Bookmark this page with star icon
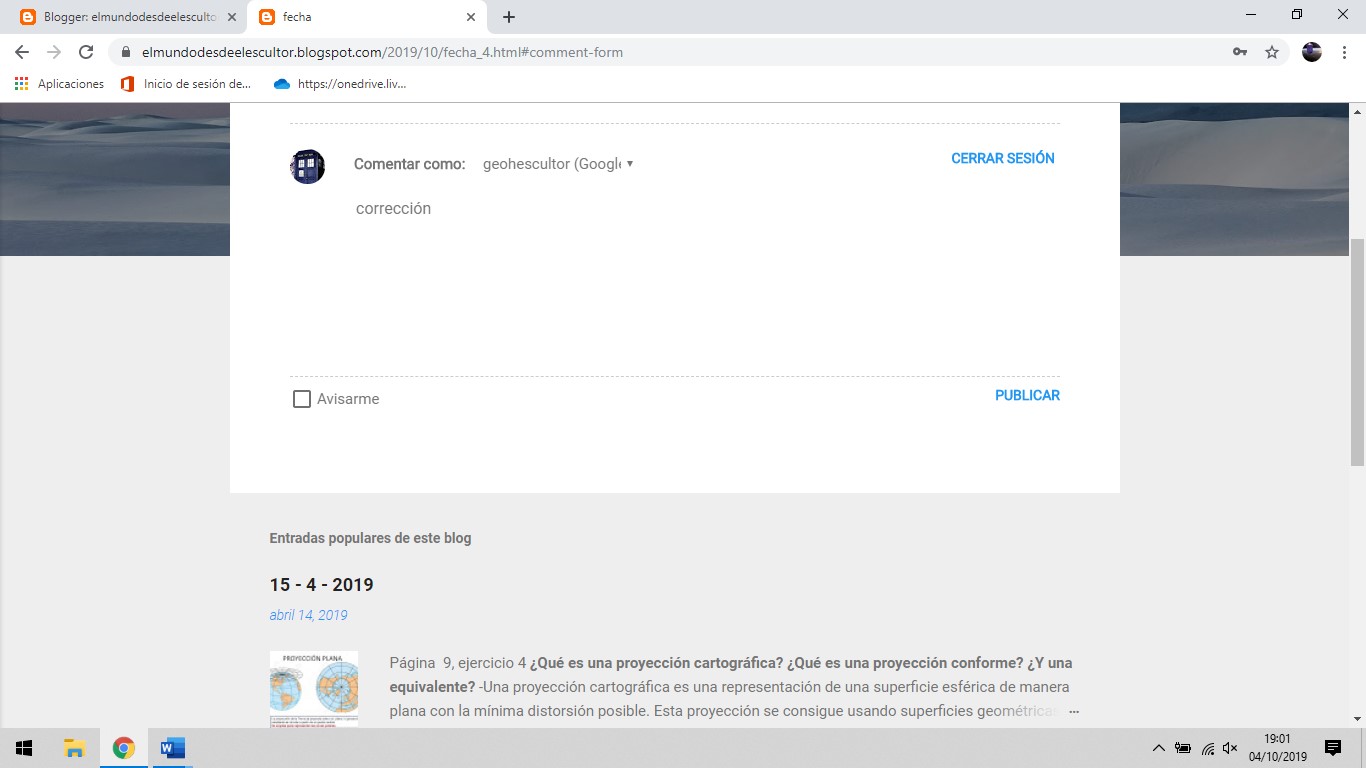1366x768 pixels. pyautogui.click(x=1272, y=52)
